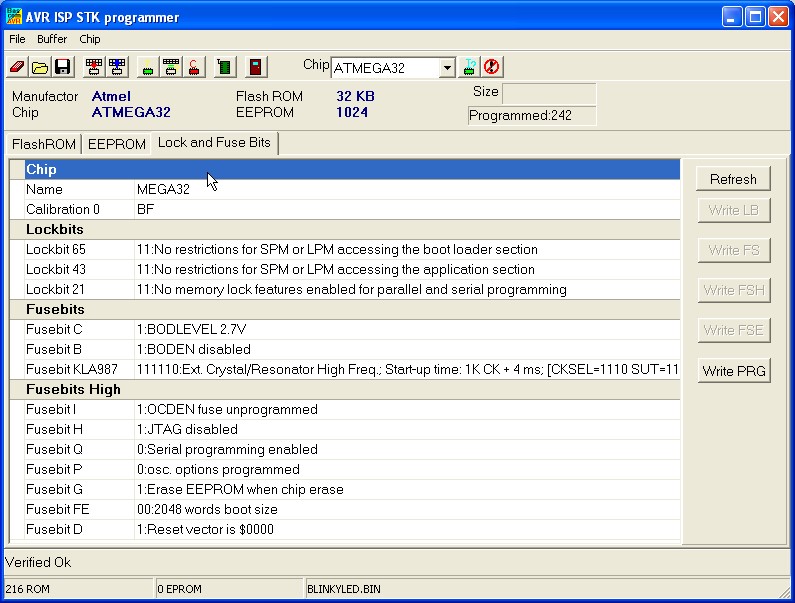795x603 pixels.
Task: Open the Chip menu
Action: pyautogui.click(x=90, y=39)
